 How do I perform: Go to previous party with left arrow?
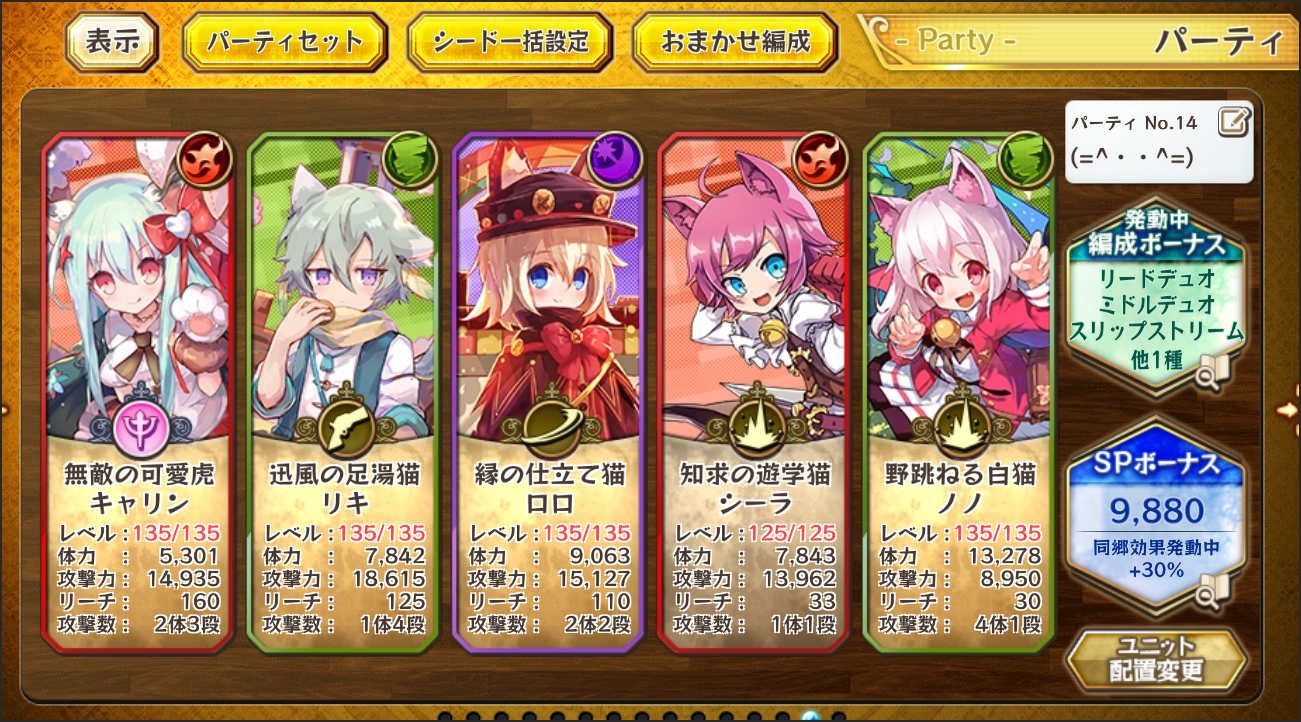[x=5, y=408]
